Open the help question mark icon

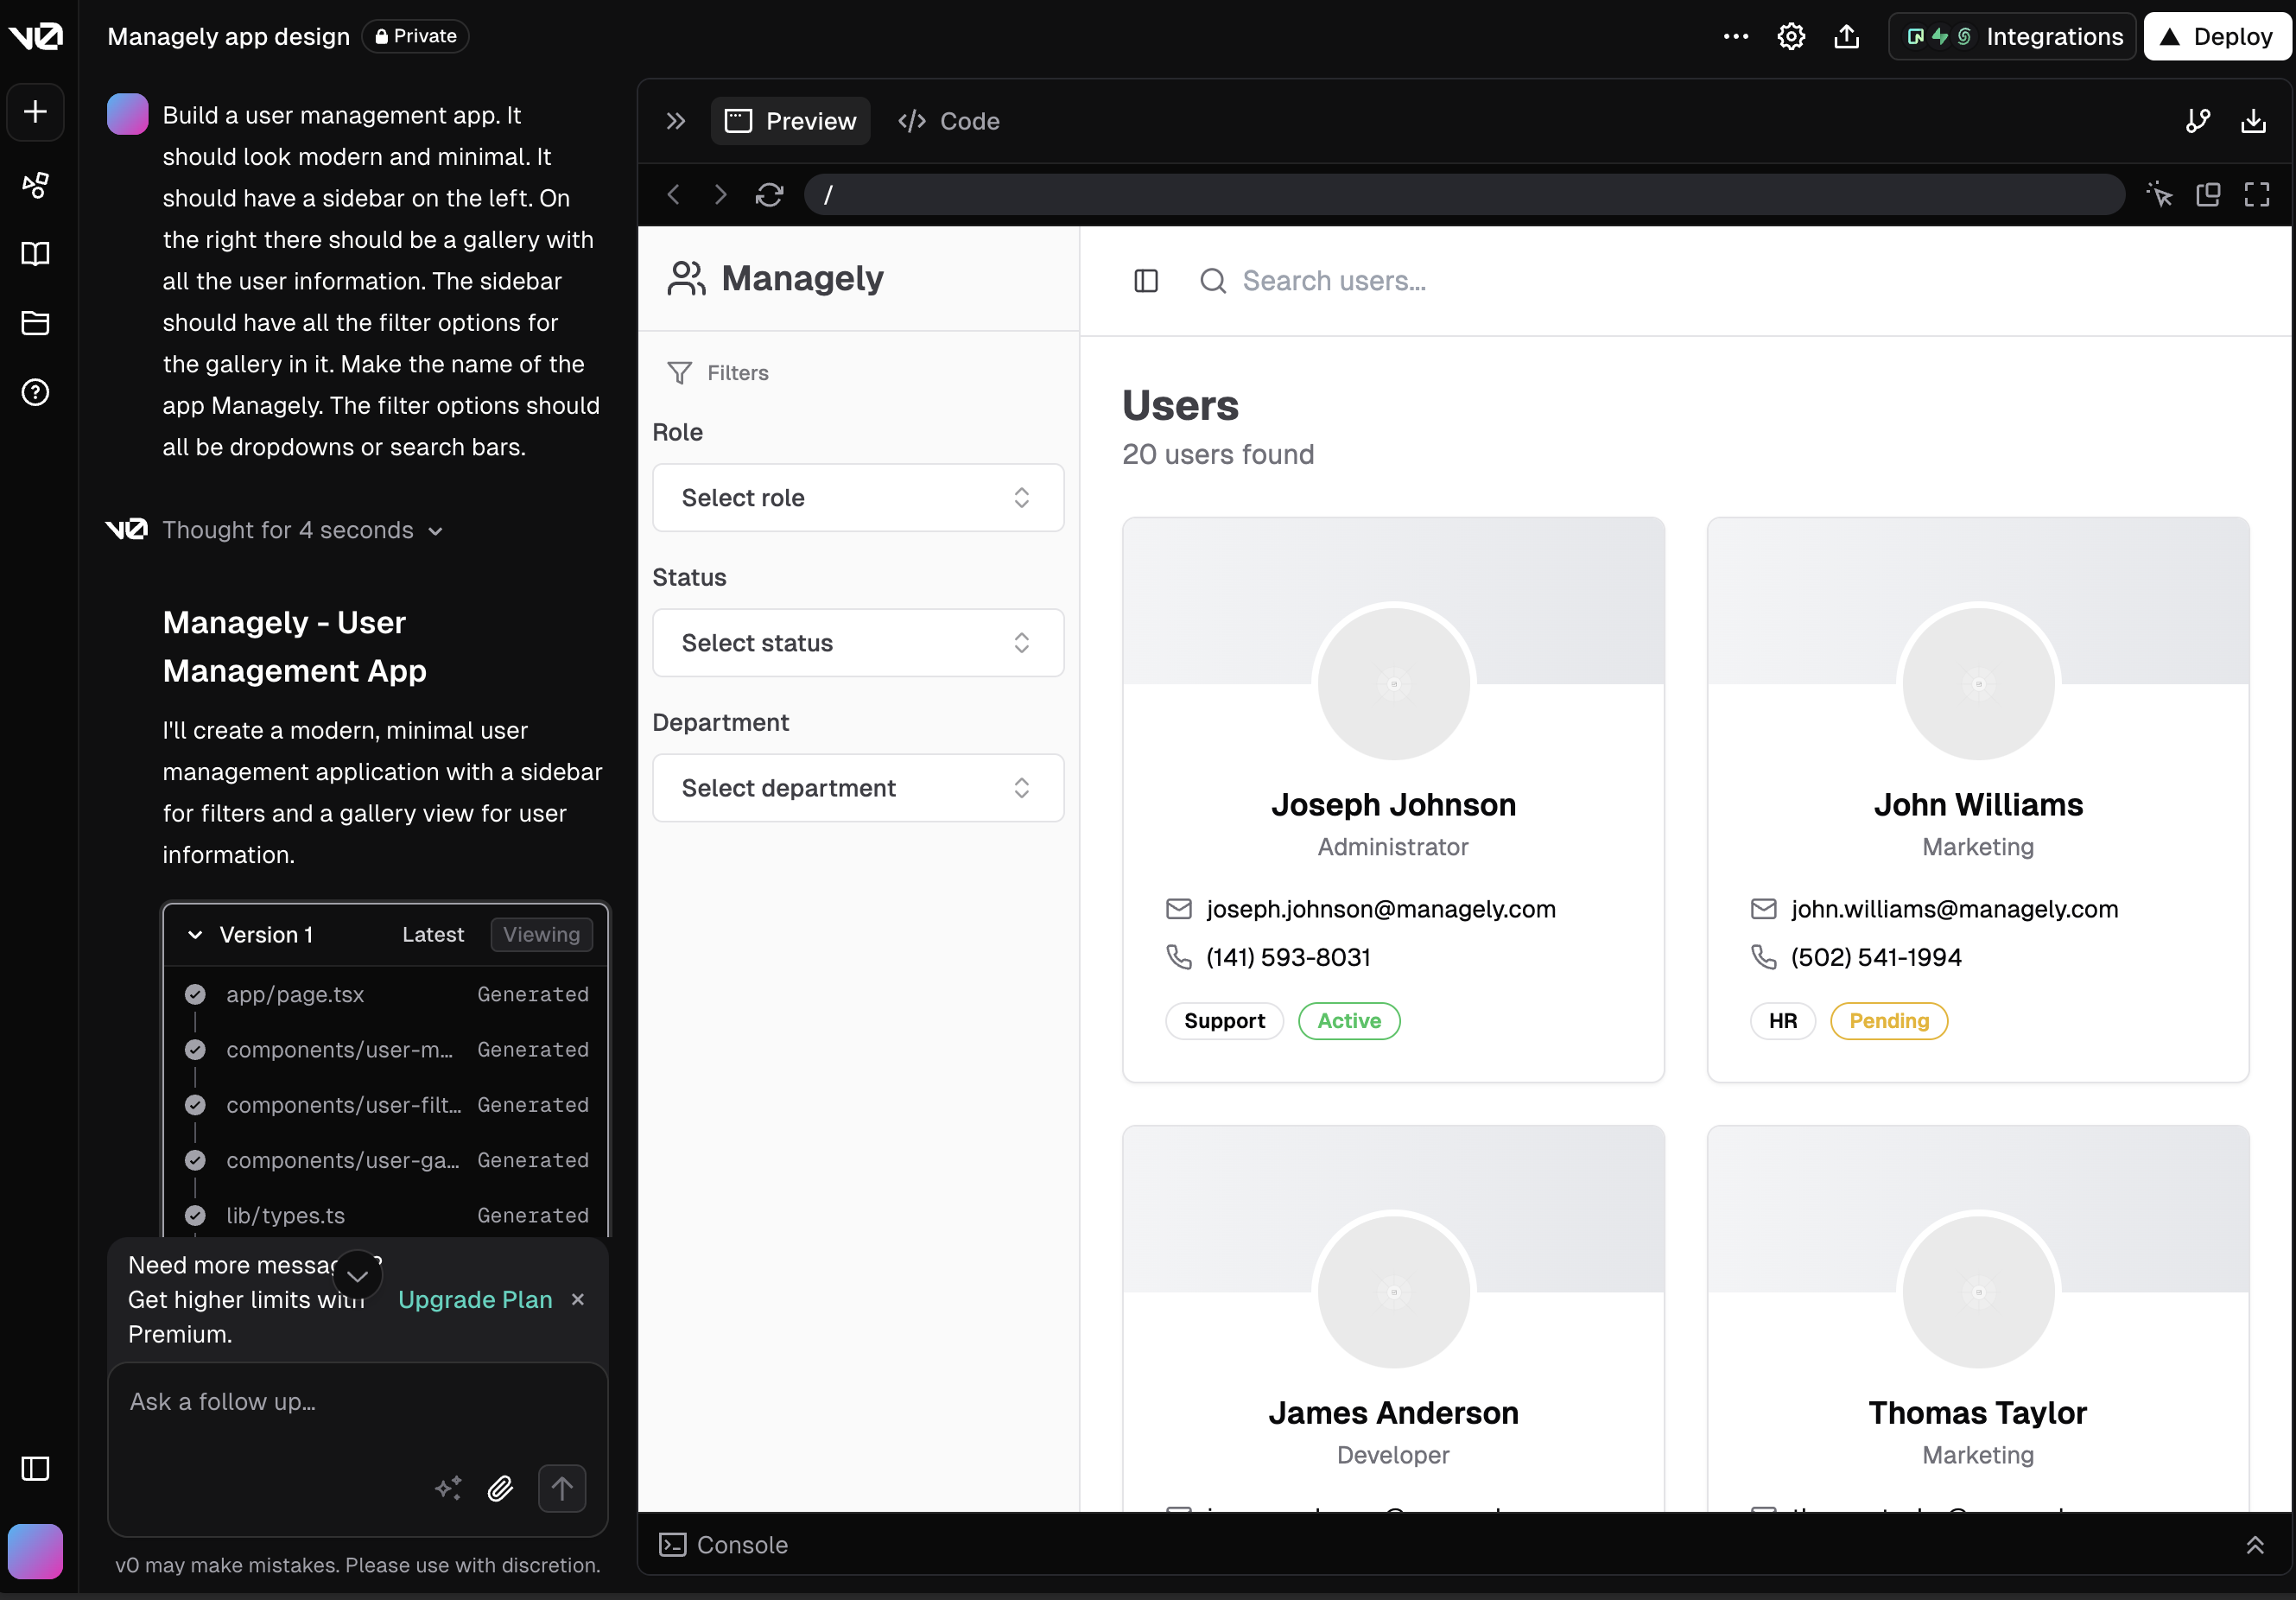[x=35, y=392]
